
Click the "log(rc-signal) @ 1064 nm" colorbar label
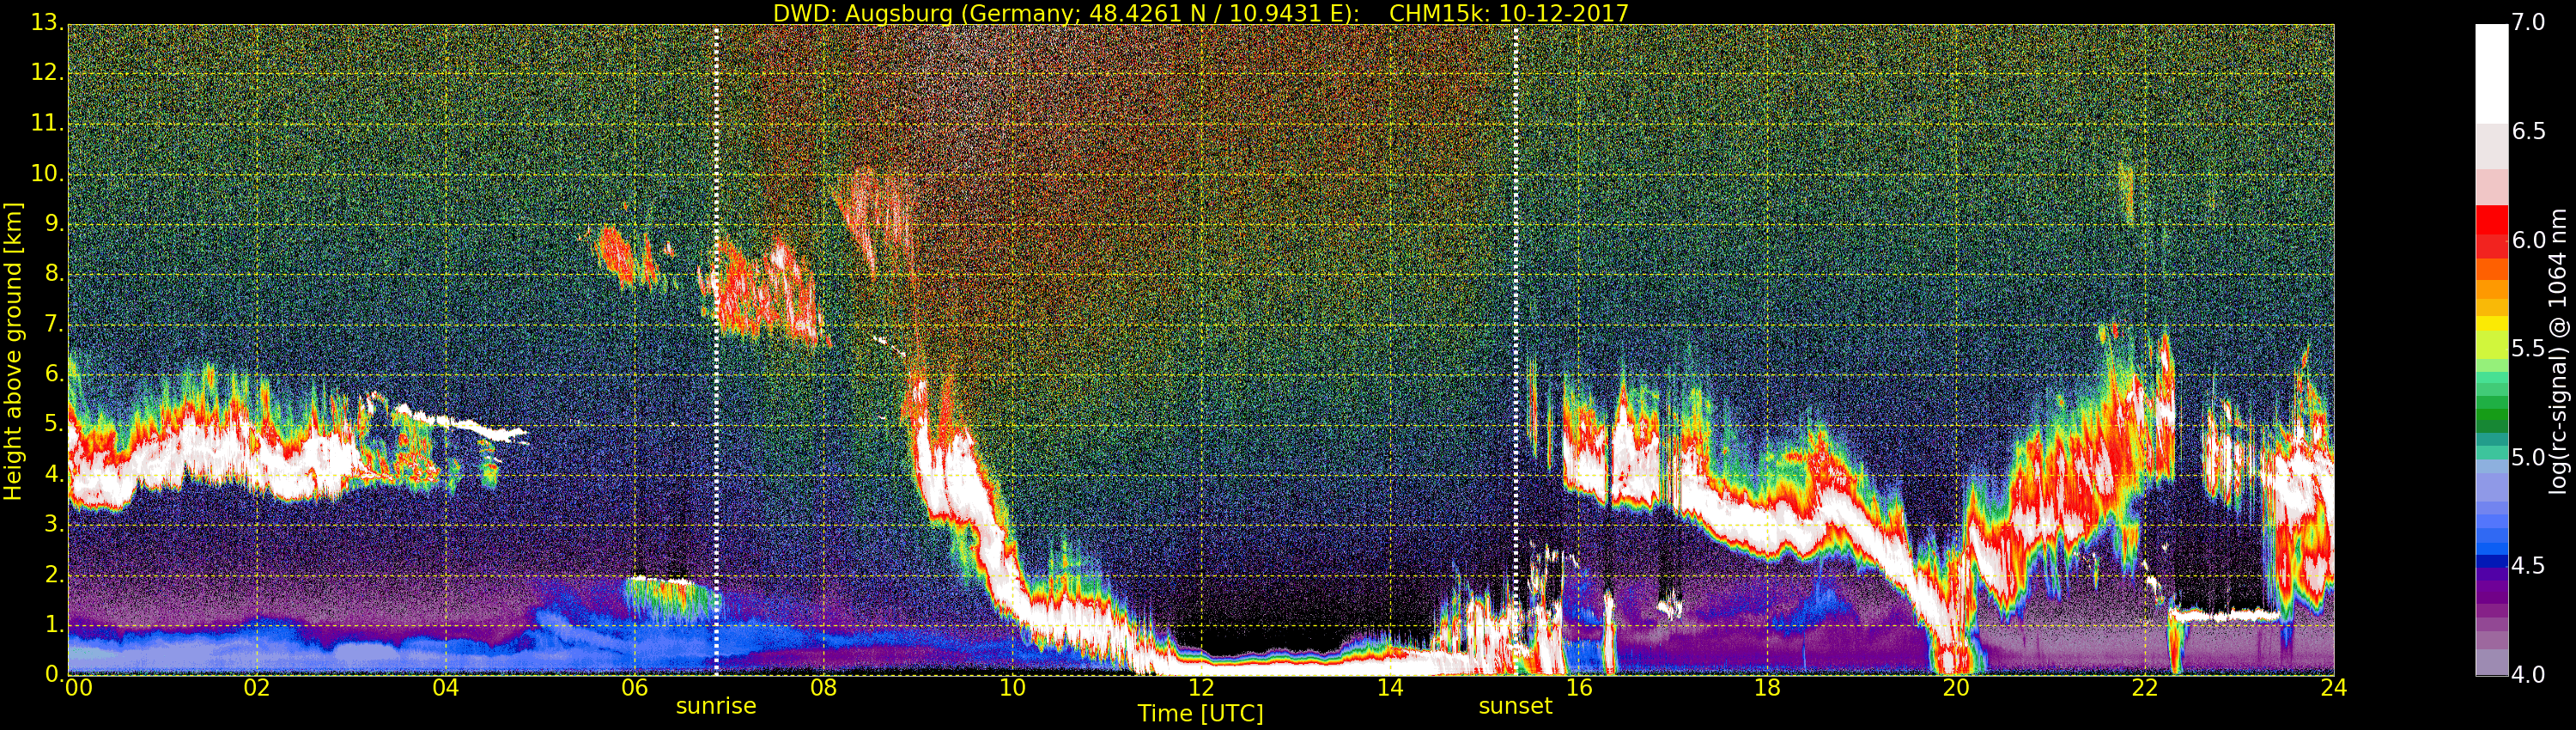(x=2558, y=351)
